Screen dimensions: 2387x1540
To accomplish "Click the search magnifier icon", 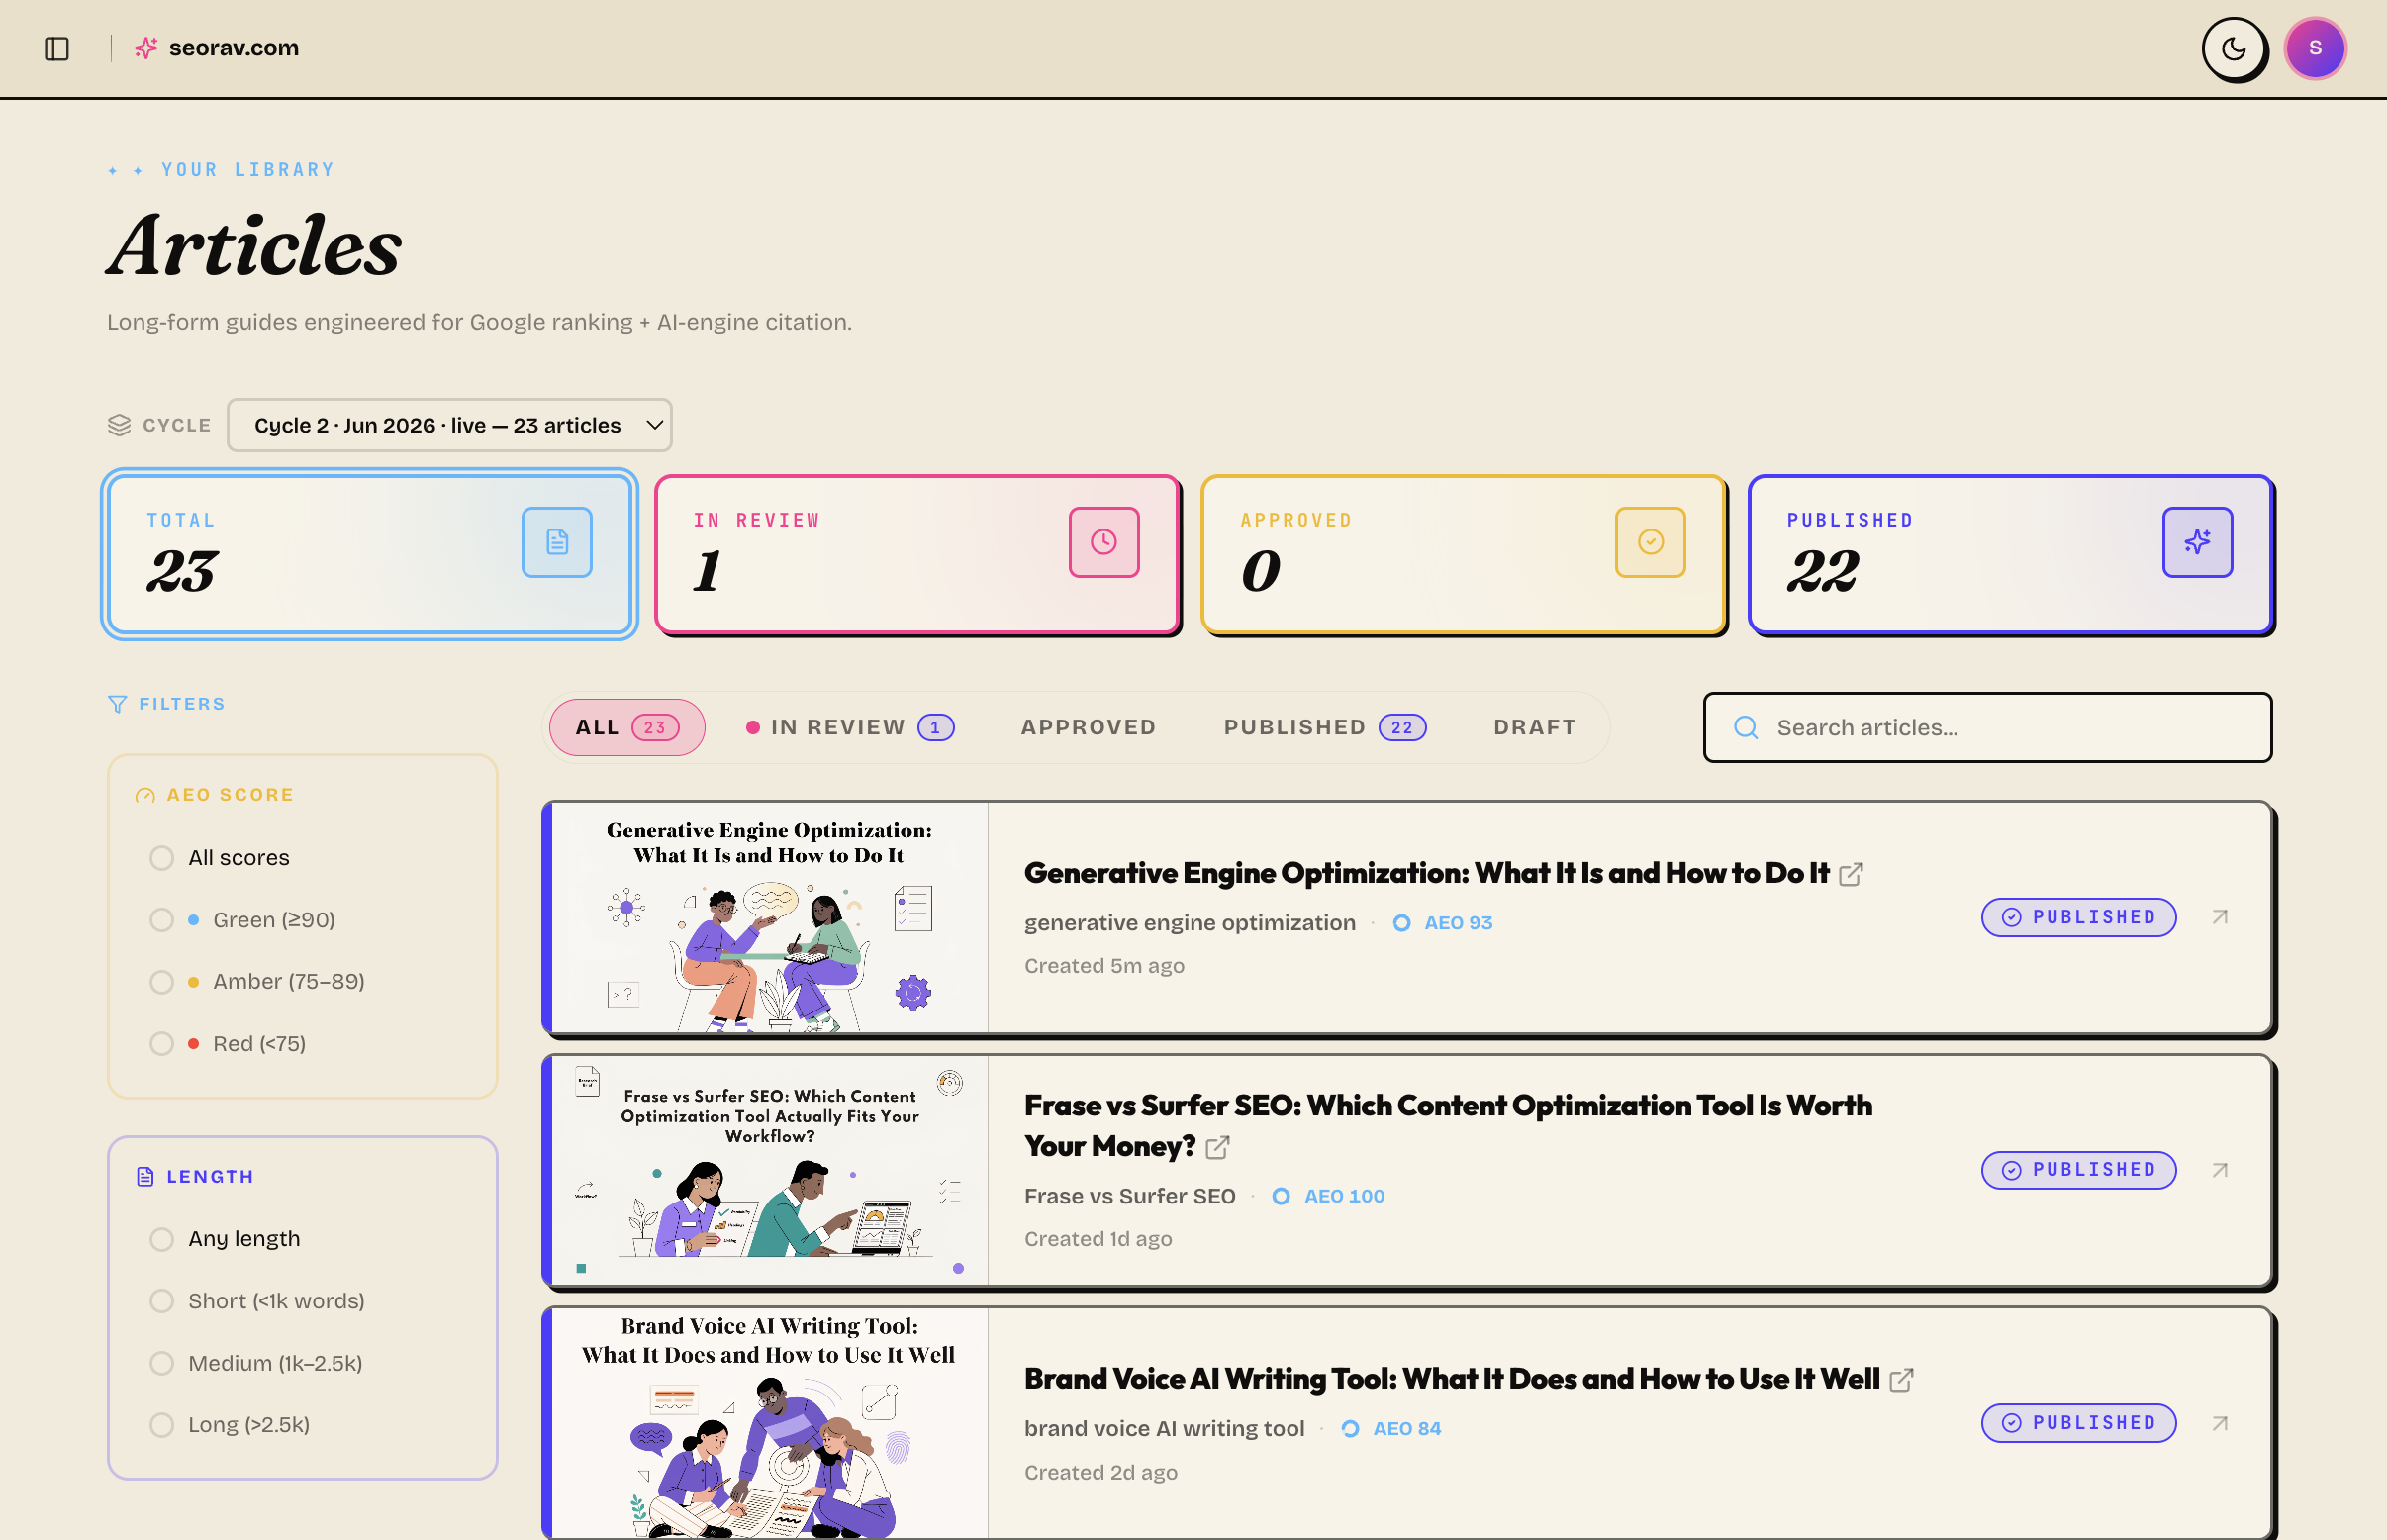I will (x=1746, y=728).
